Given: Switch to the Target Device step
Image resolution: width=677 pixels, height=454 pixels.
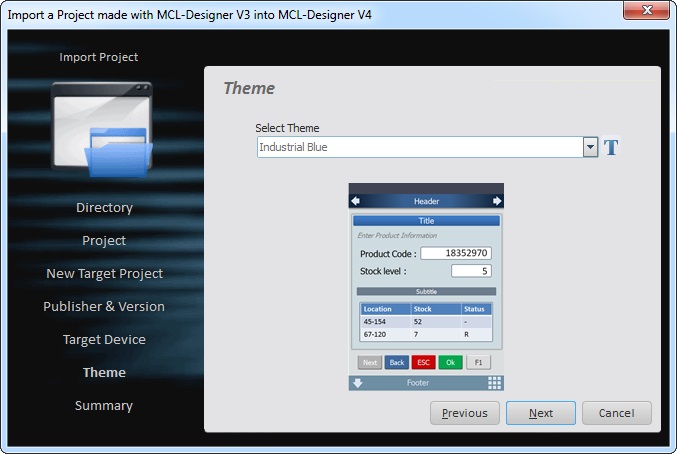Looking at the screenshot, I should click(104, 340).
